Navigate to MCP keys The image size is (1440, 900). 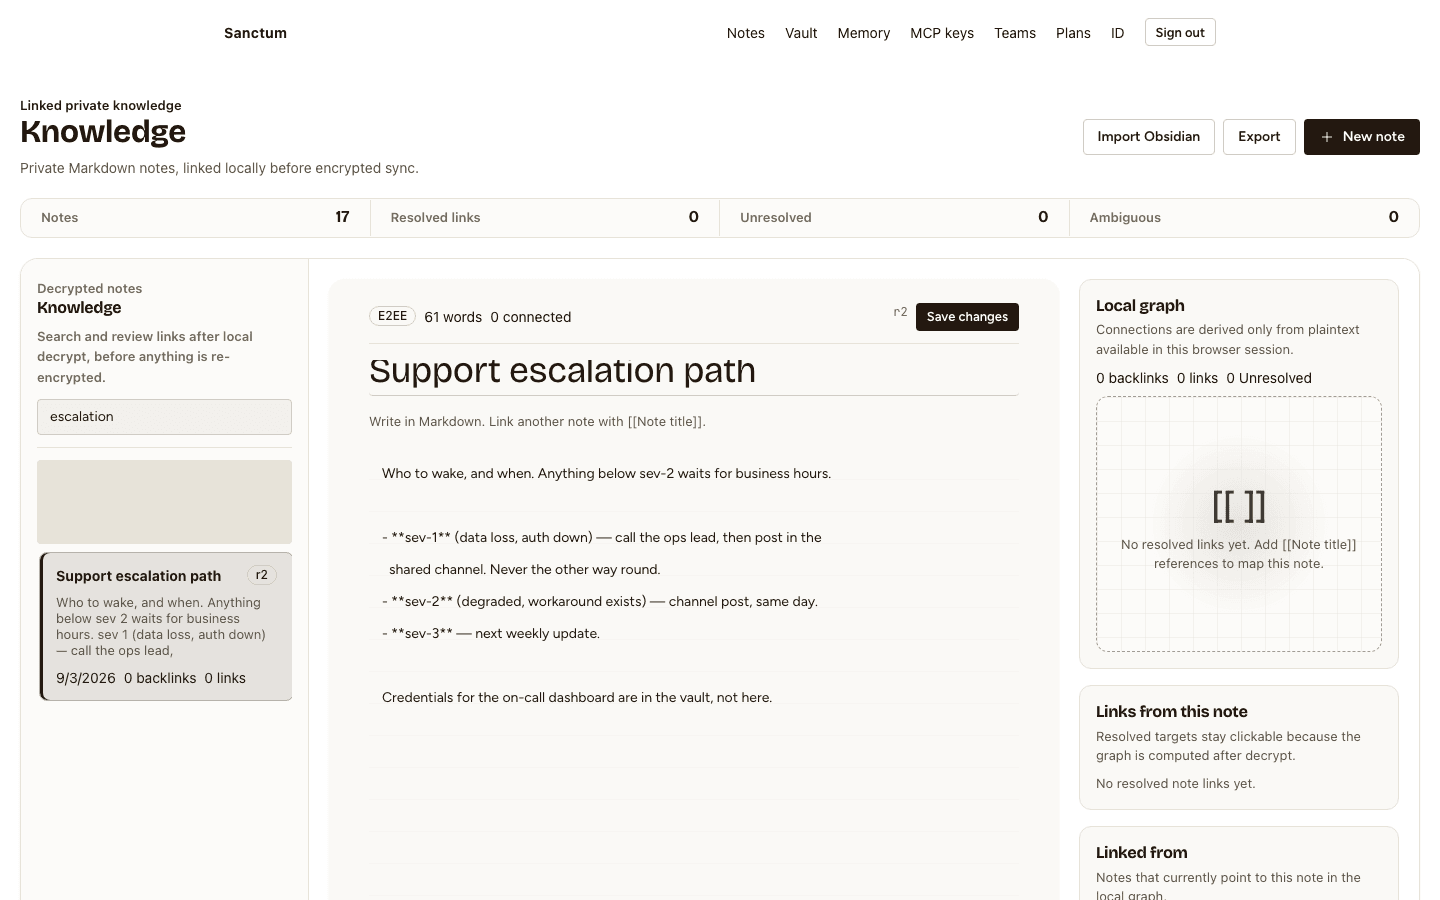pyautogui.click(x=942, y=33)
